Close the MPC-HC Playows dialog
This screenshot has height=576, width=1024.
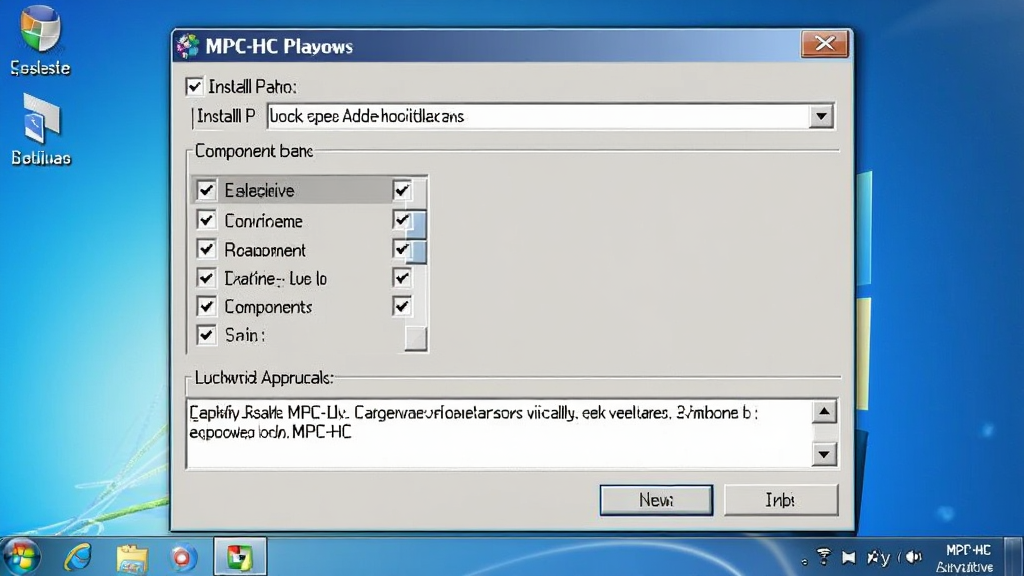click(824, 44)
